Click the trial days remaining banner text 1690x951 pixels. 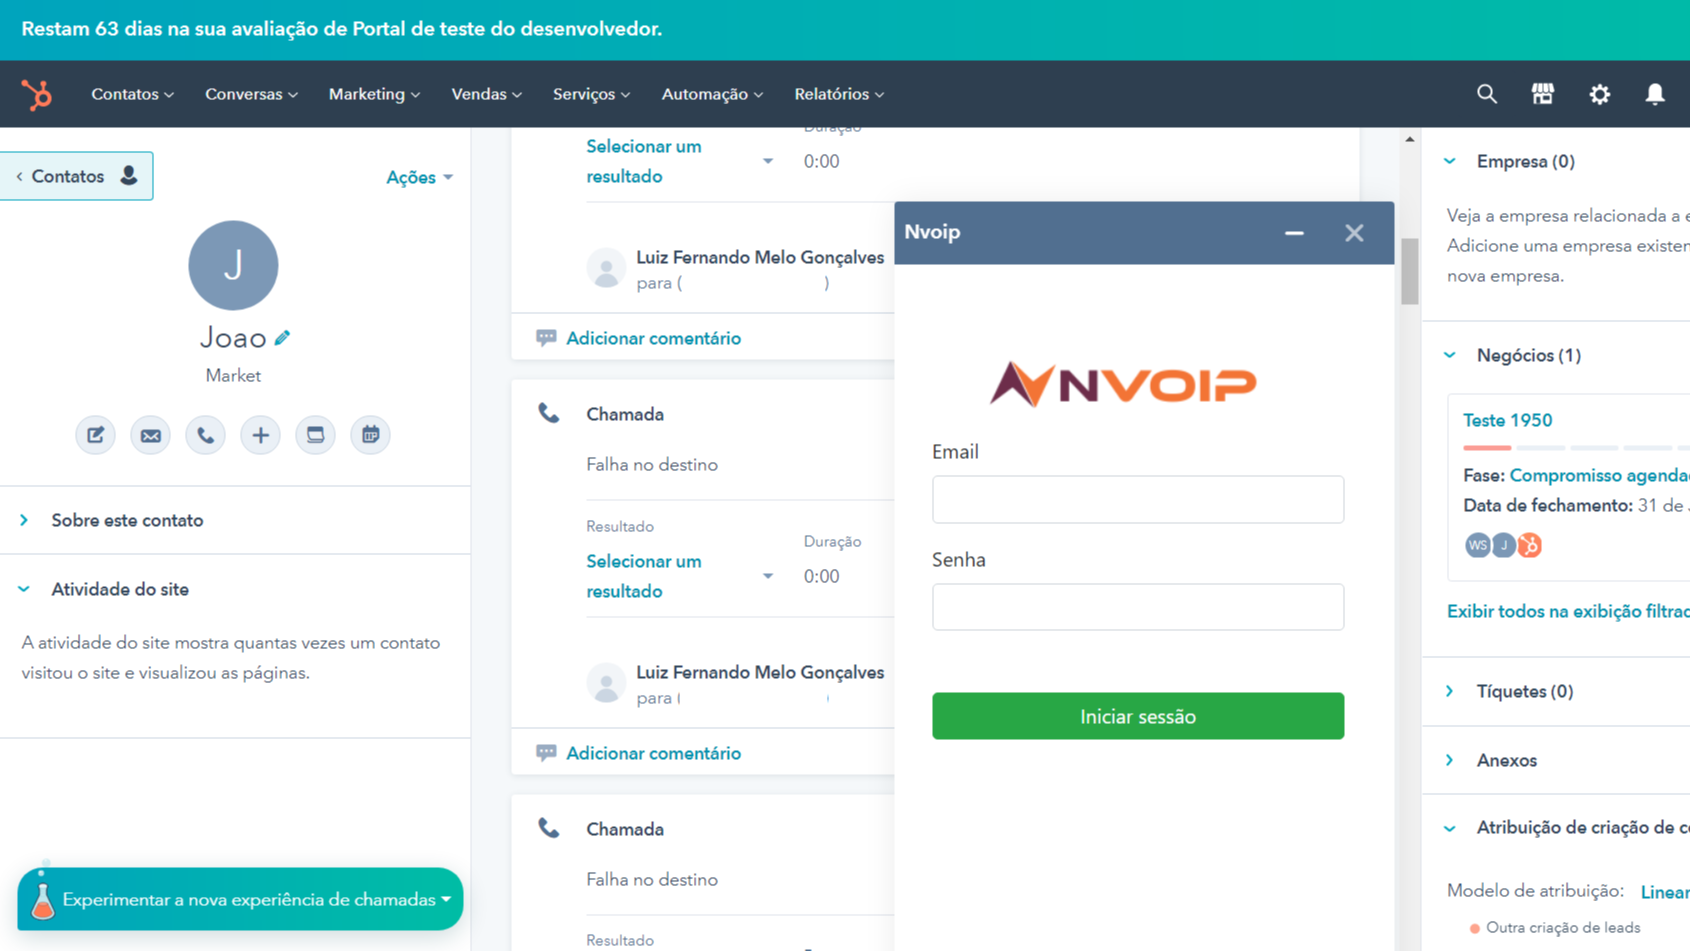(x=342, y=29)
